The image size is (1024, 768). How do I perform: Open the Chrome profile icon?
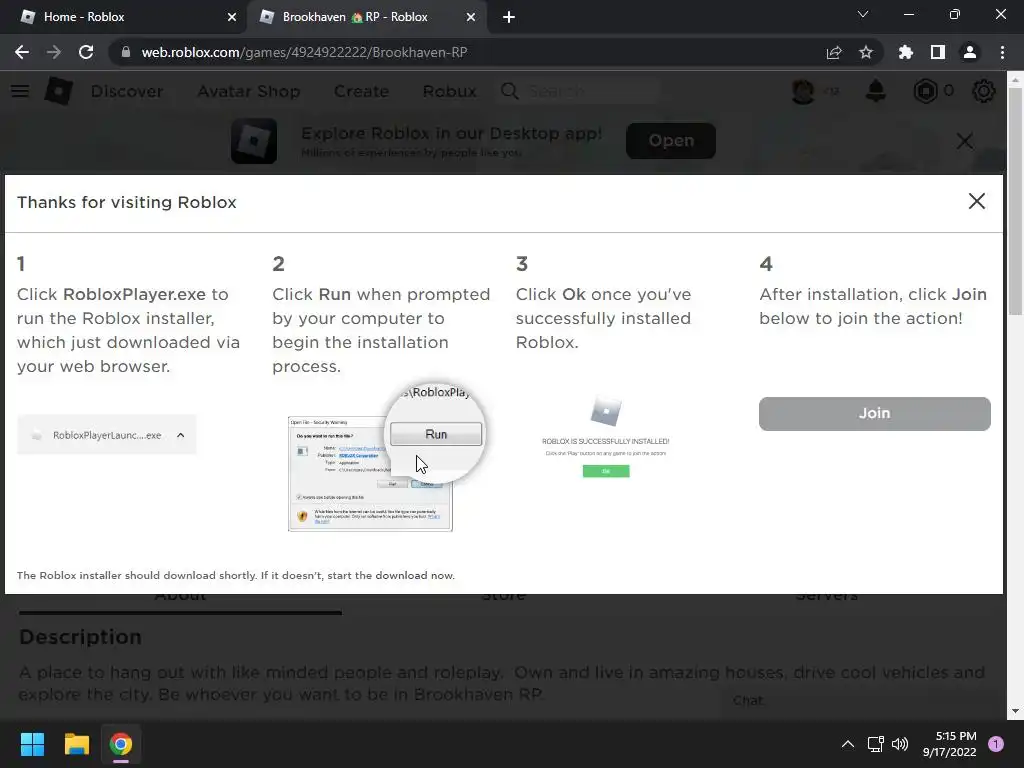pos(970,52)
